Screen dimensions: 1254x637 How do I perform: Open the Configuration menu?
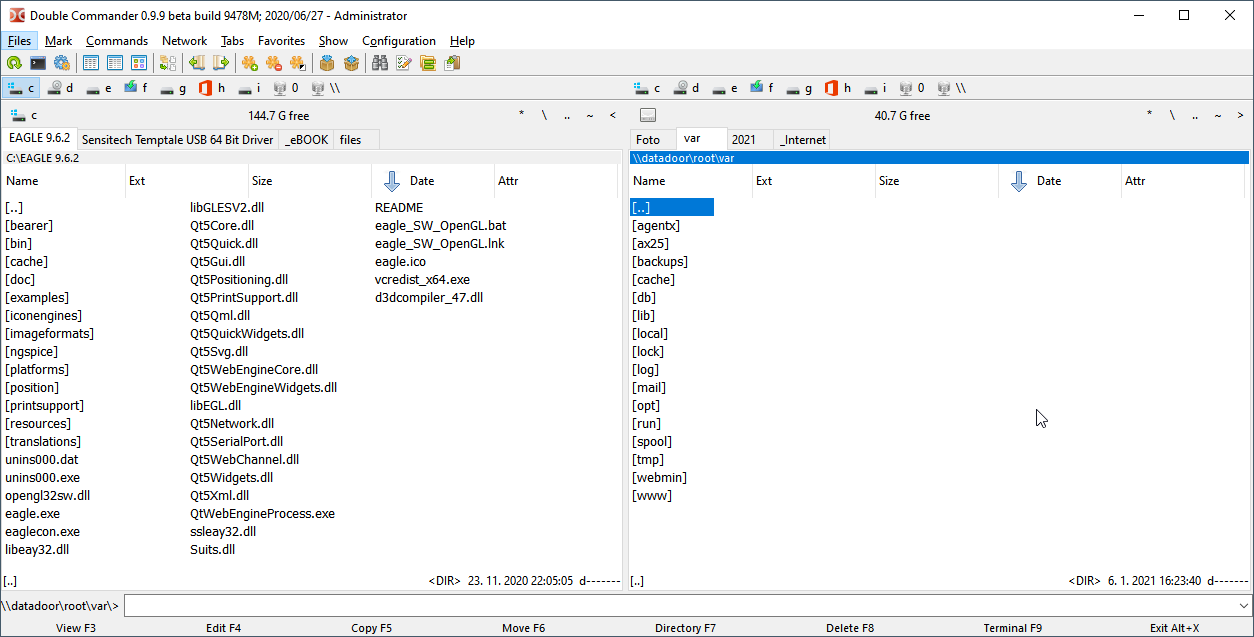click(399, 41)
